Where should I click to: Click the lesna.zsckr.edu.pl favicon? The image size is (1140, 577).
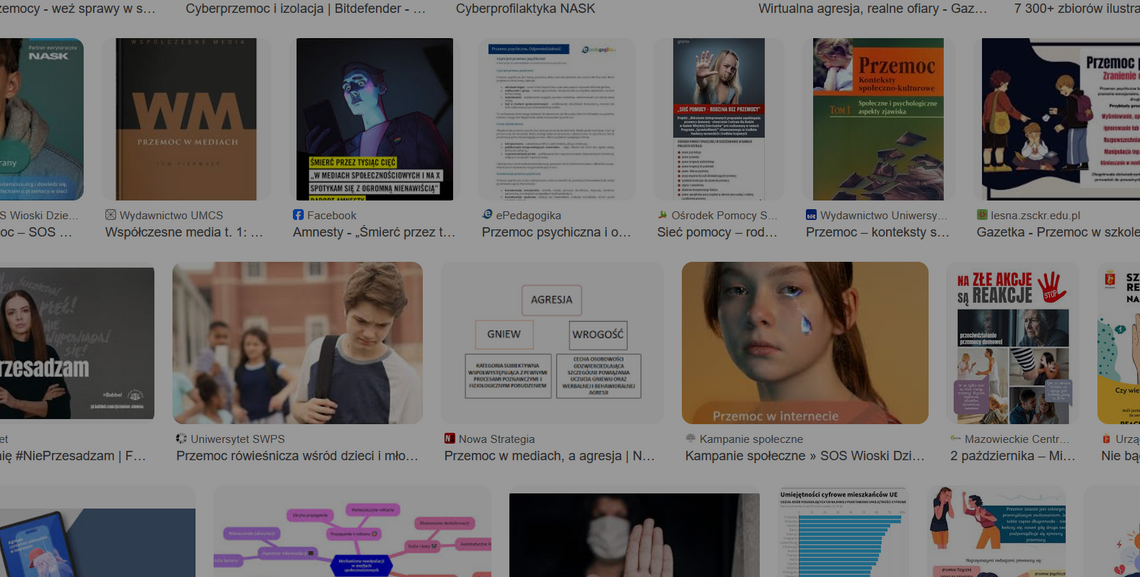[x=982, y=215]
